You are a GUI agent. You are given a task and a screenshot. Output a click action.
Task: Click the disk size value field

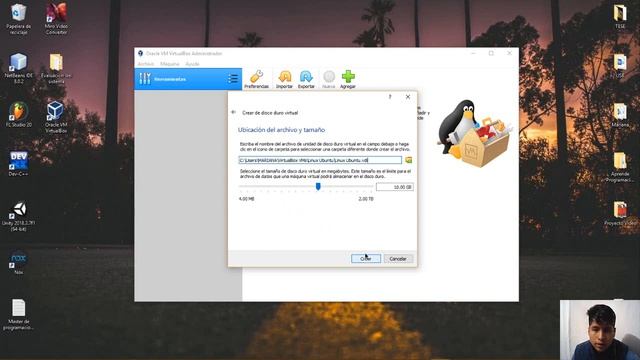point(394,187)
